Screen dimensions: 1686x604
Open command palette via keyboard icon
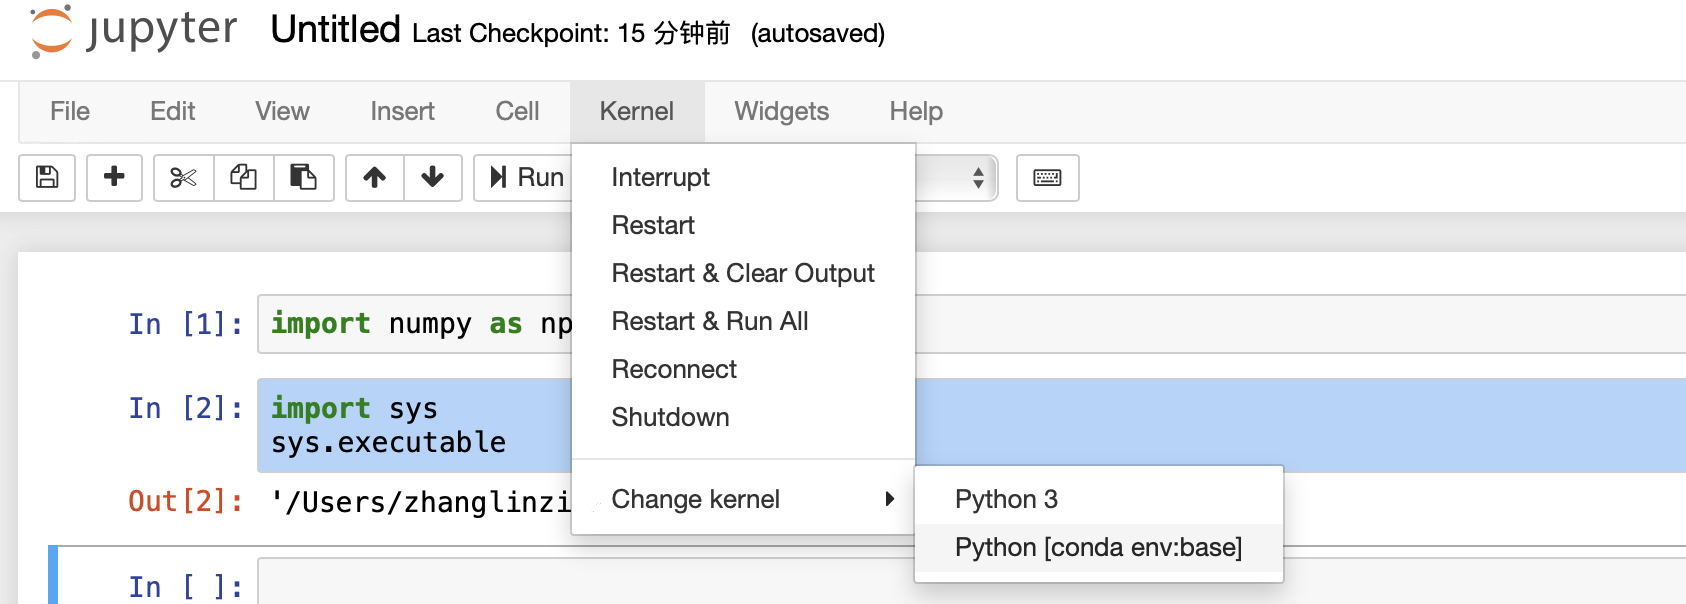point(1047,178)
